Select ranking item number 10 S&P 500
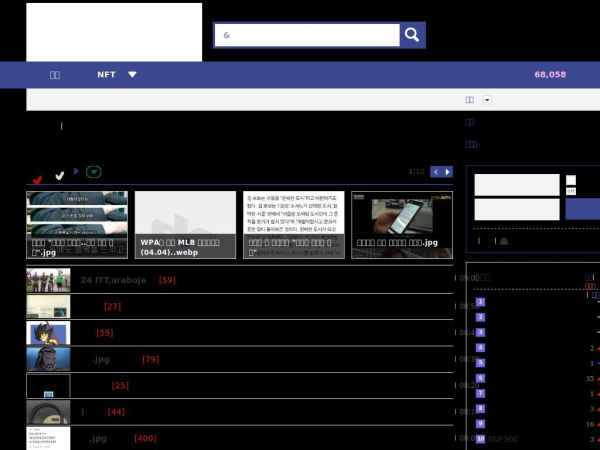The image size is (600, 450). click(x=497, y=439)
